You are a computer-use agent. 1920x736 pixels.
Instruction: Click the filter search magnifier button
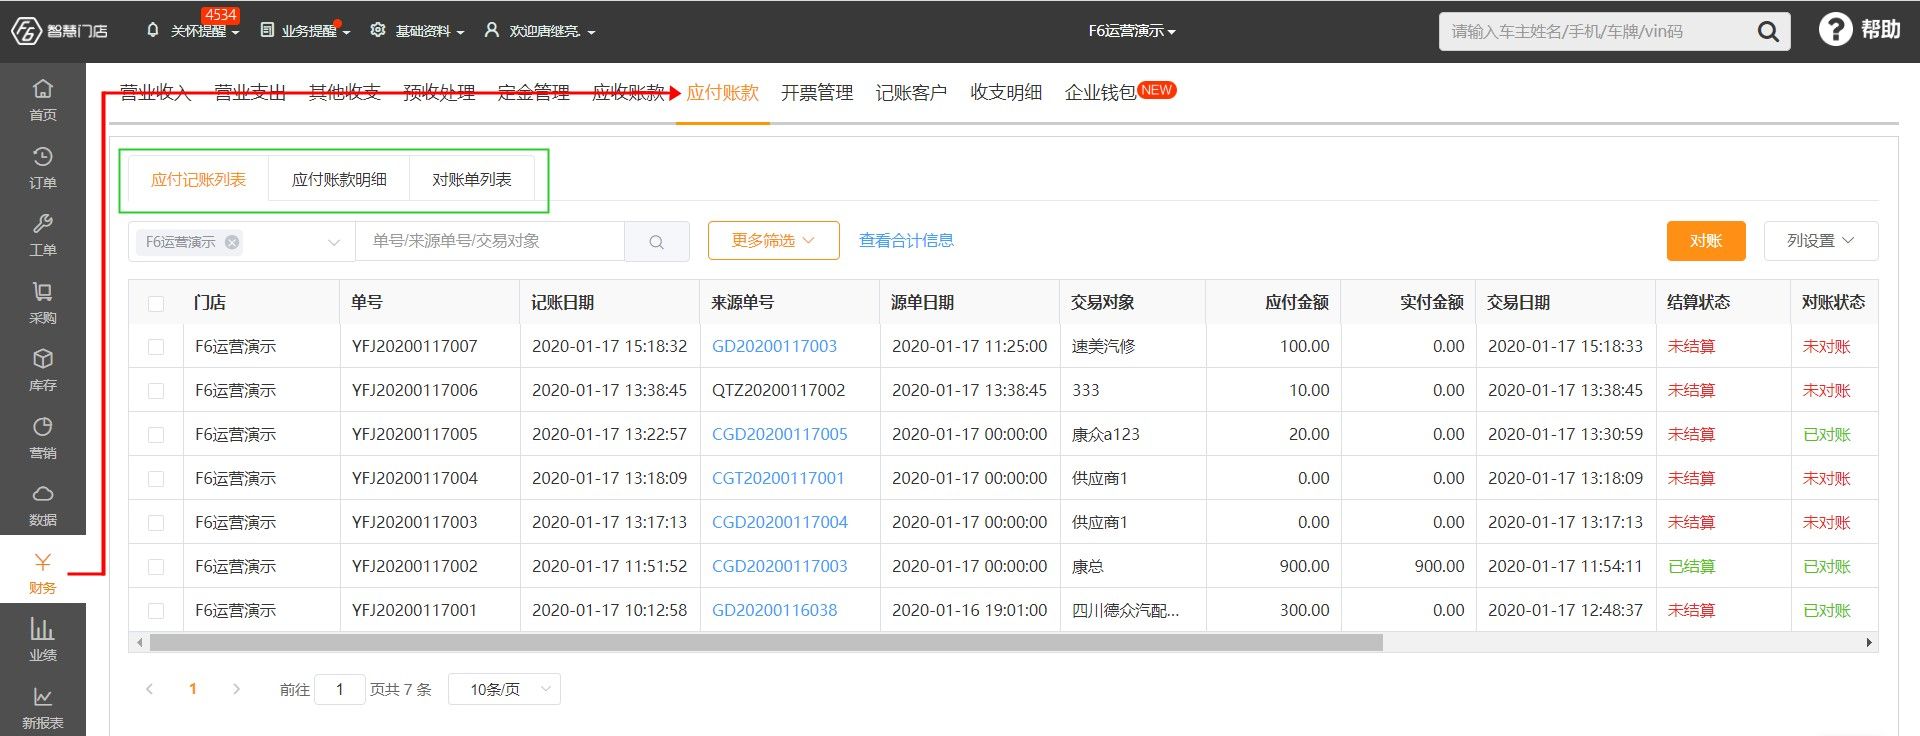(657, 241)
